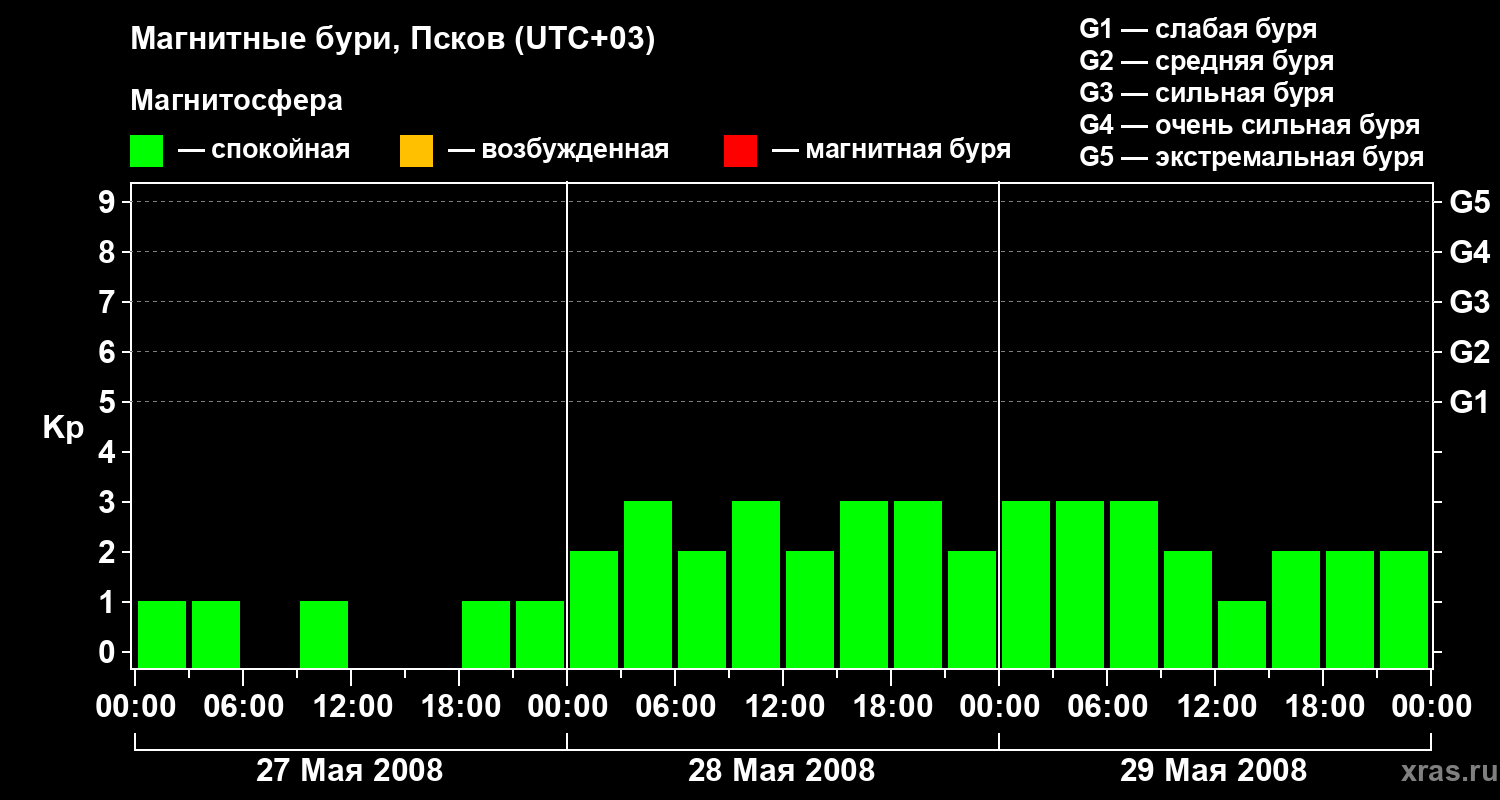Click the 12:00 time label for 28 Мая
The image size is (1500, 800).
[783, 707]
